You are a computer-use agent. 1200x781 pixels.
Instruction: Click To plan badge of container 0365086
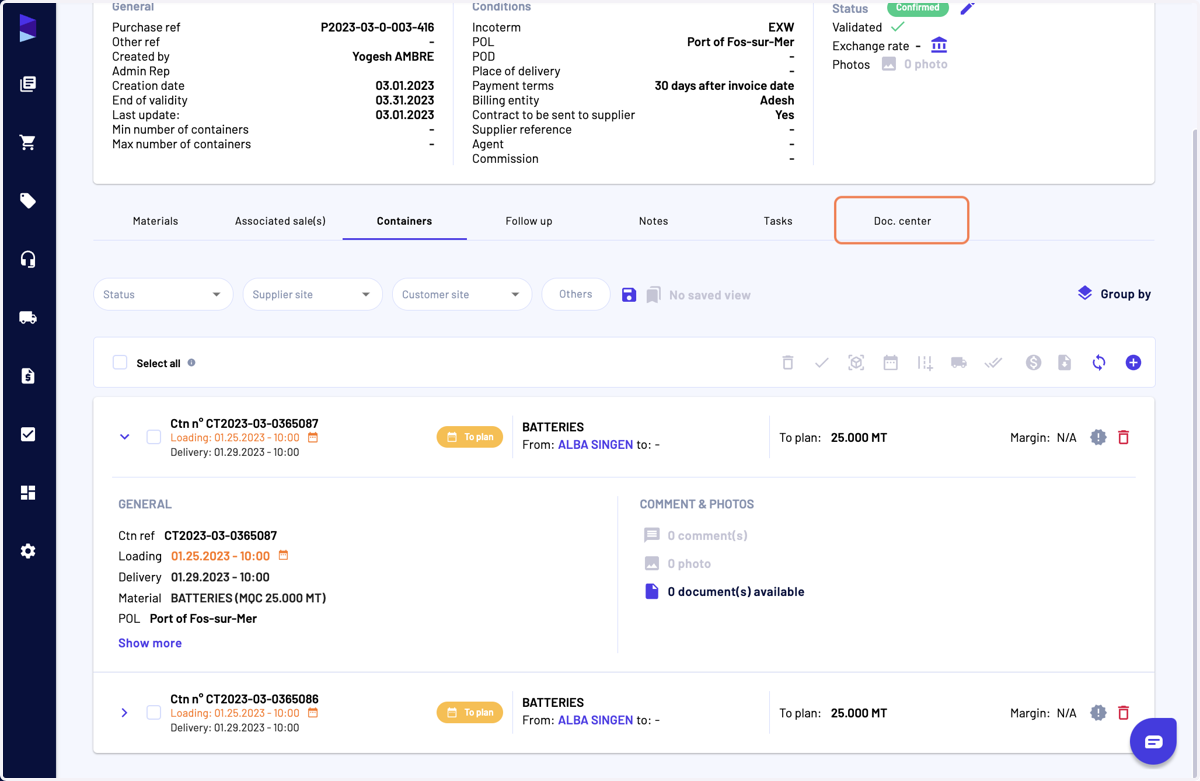click(470, 713)
